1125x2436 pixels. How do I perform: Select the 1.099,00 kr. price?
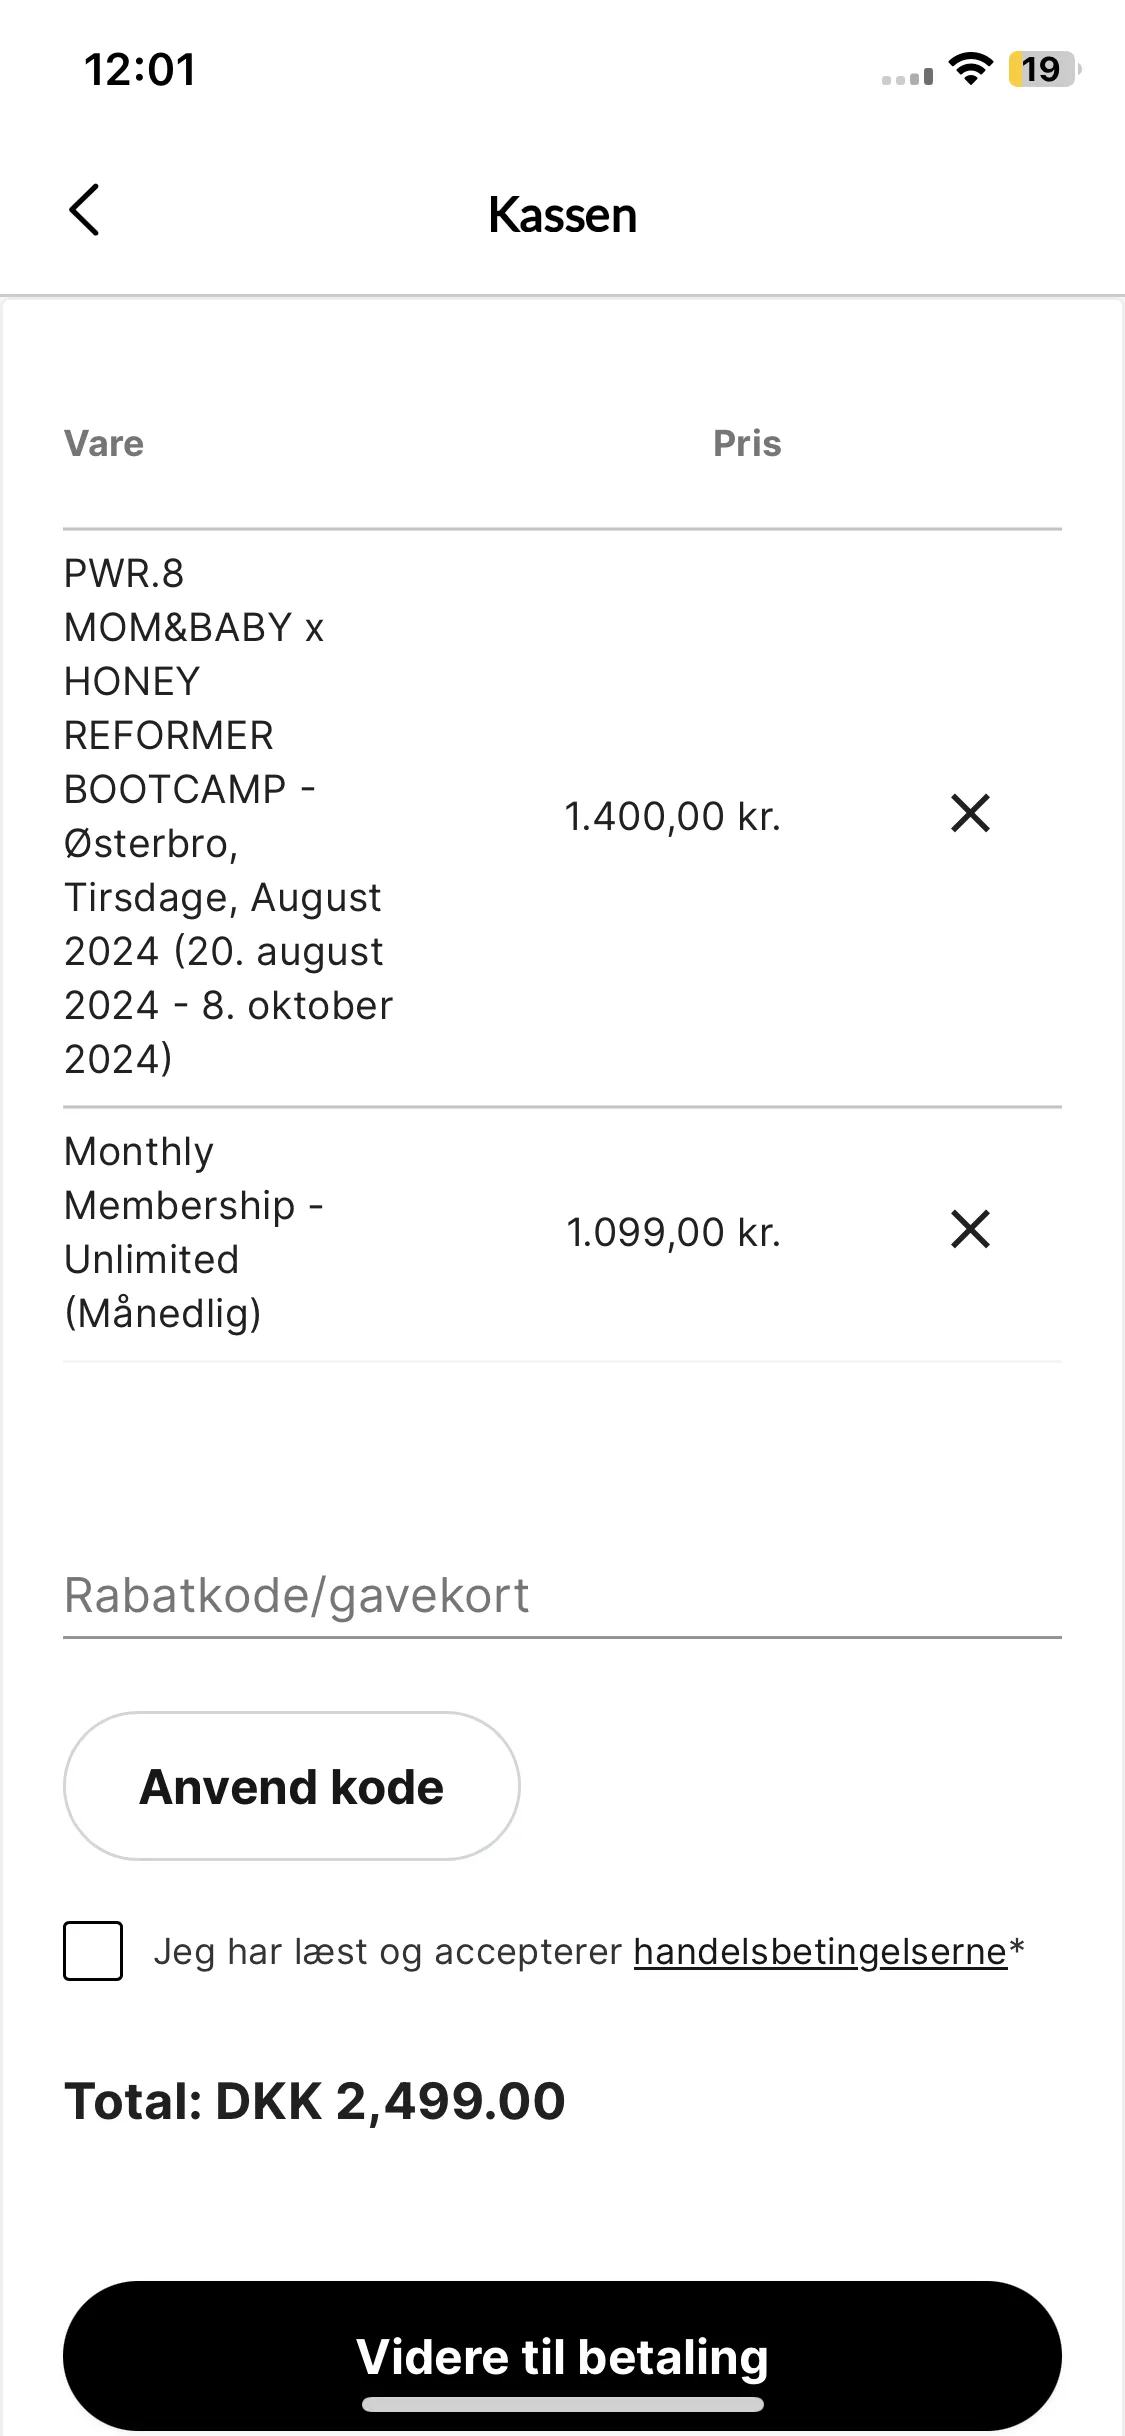673,1232
